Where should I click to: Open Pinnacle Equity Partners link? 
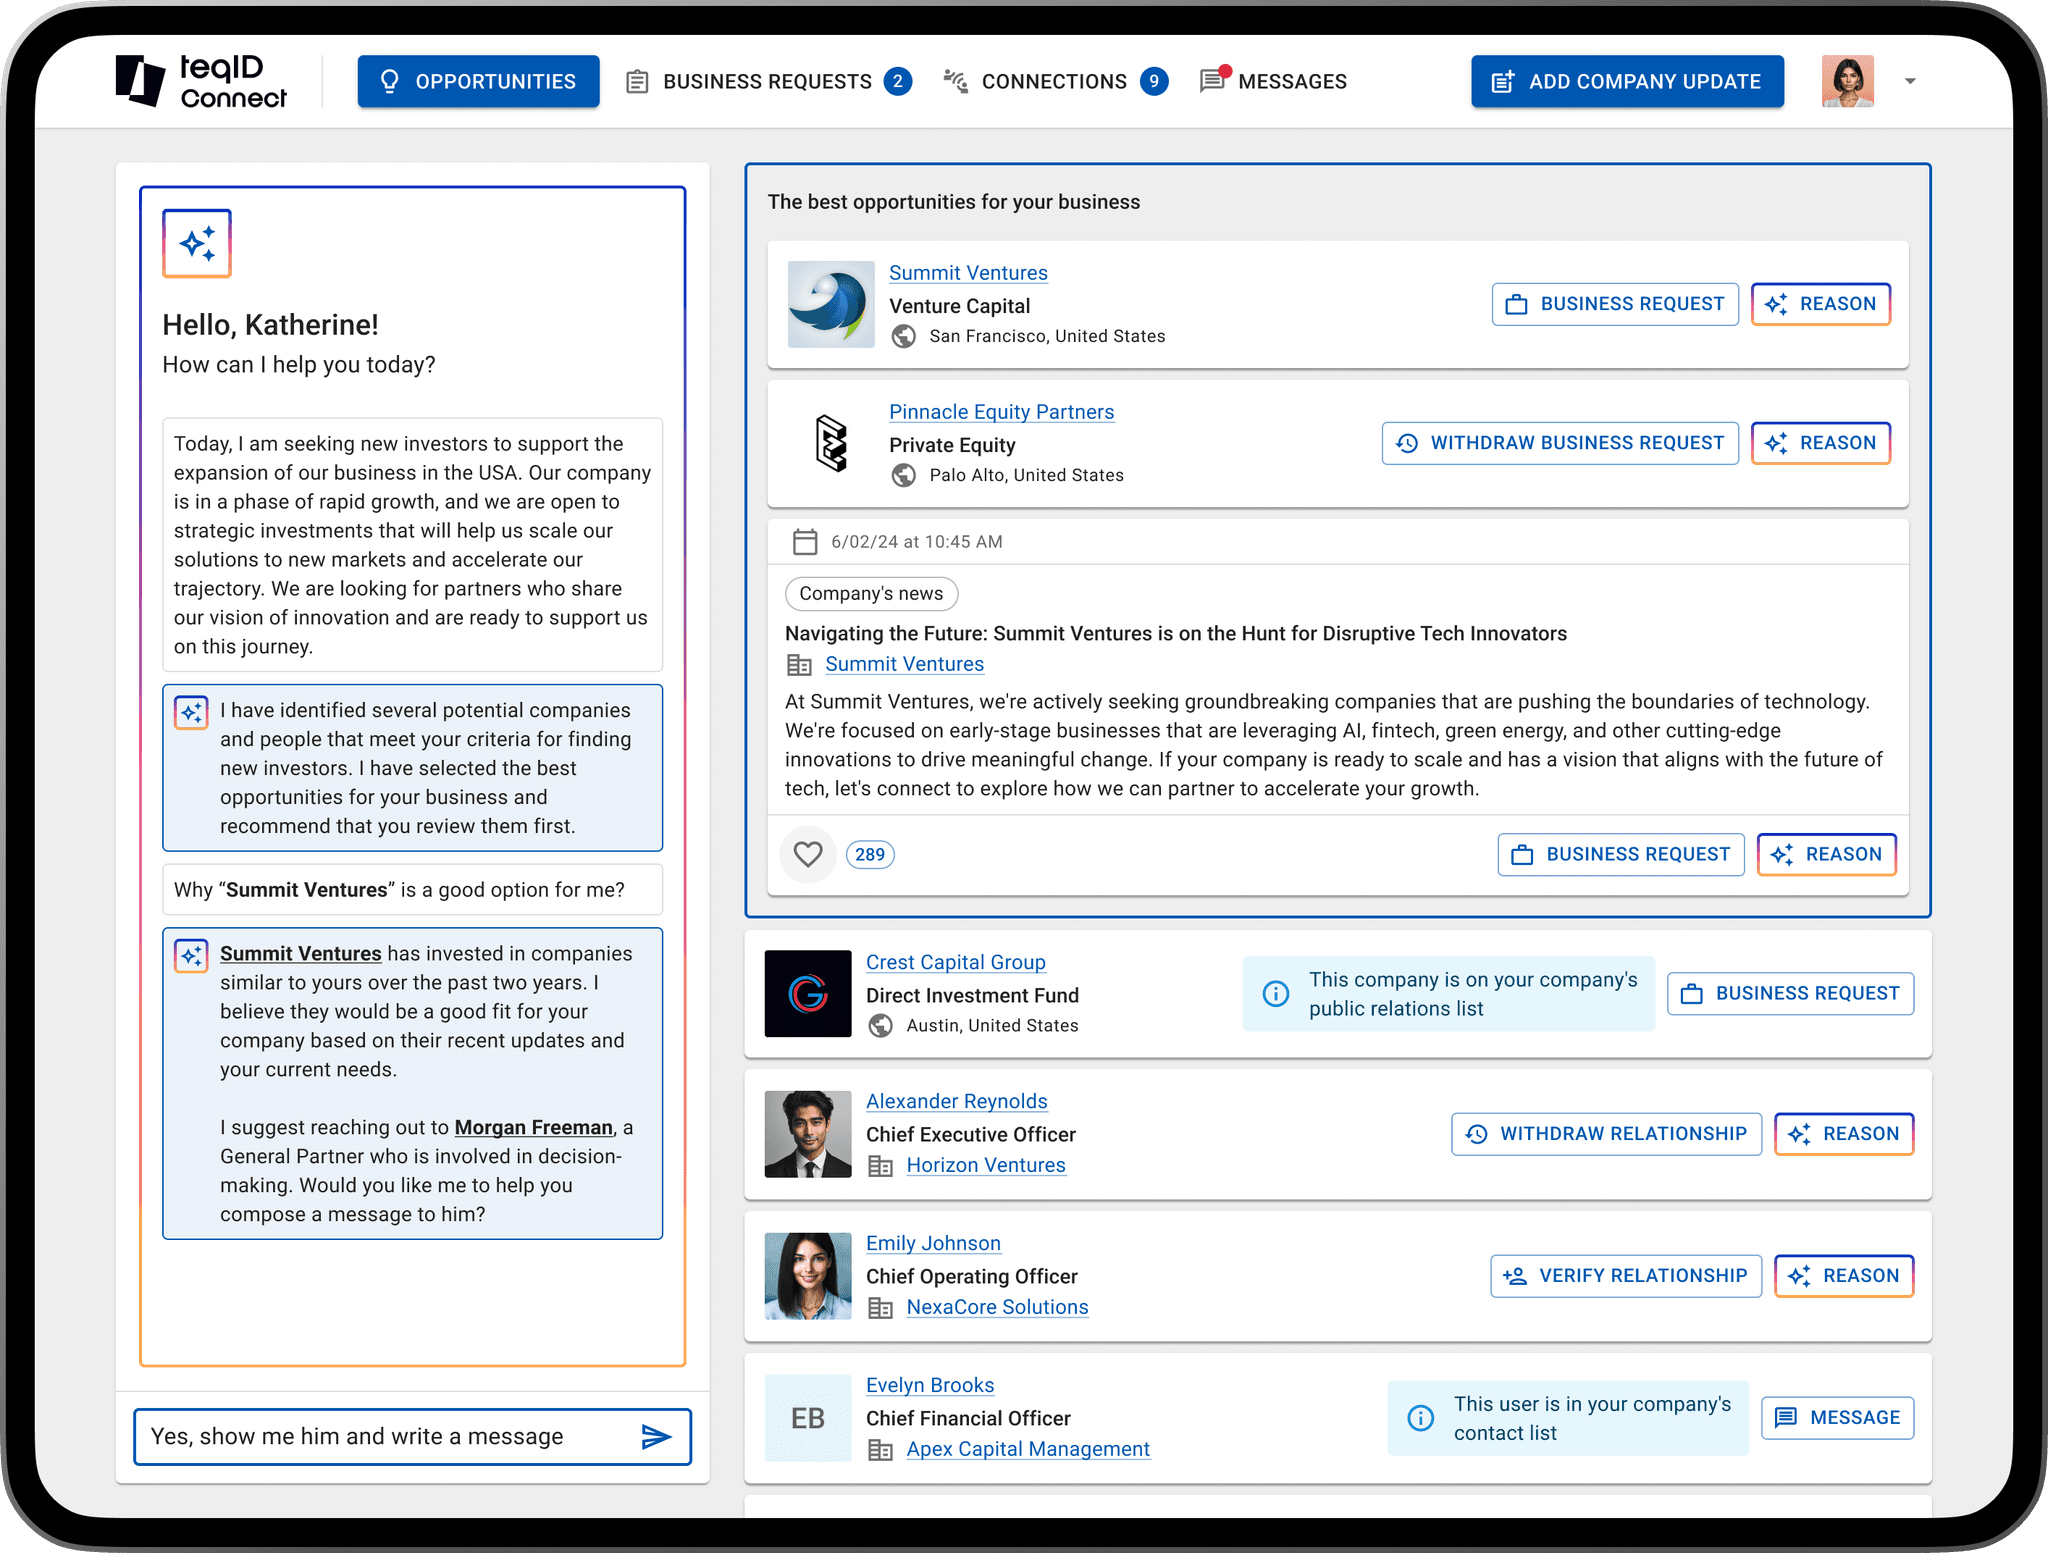click(x=1001, y=412)
